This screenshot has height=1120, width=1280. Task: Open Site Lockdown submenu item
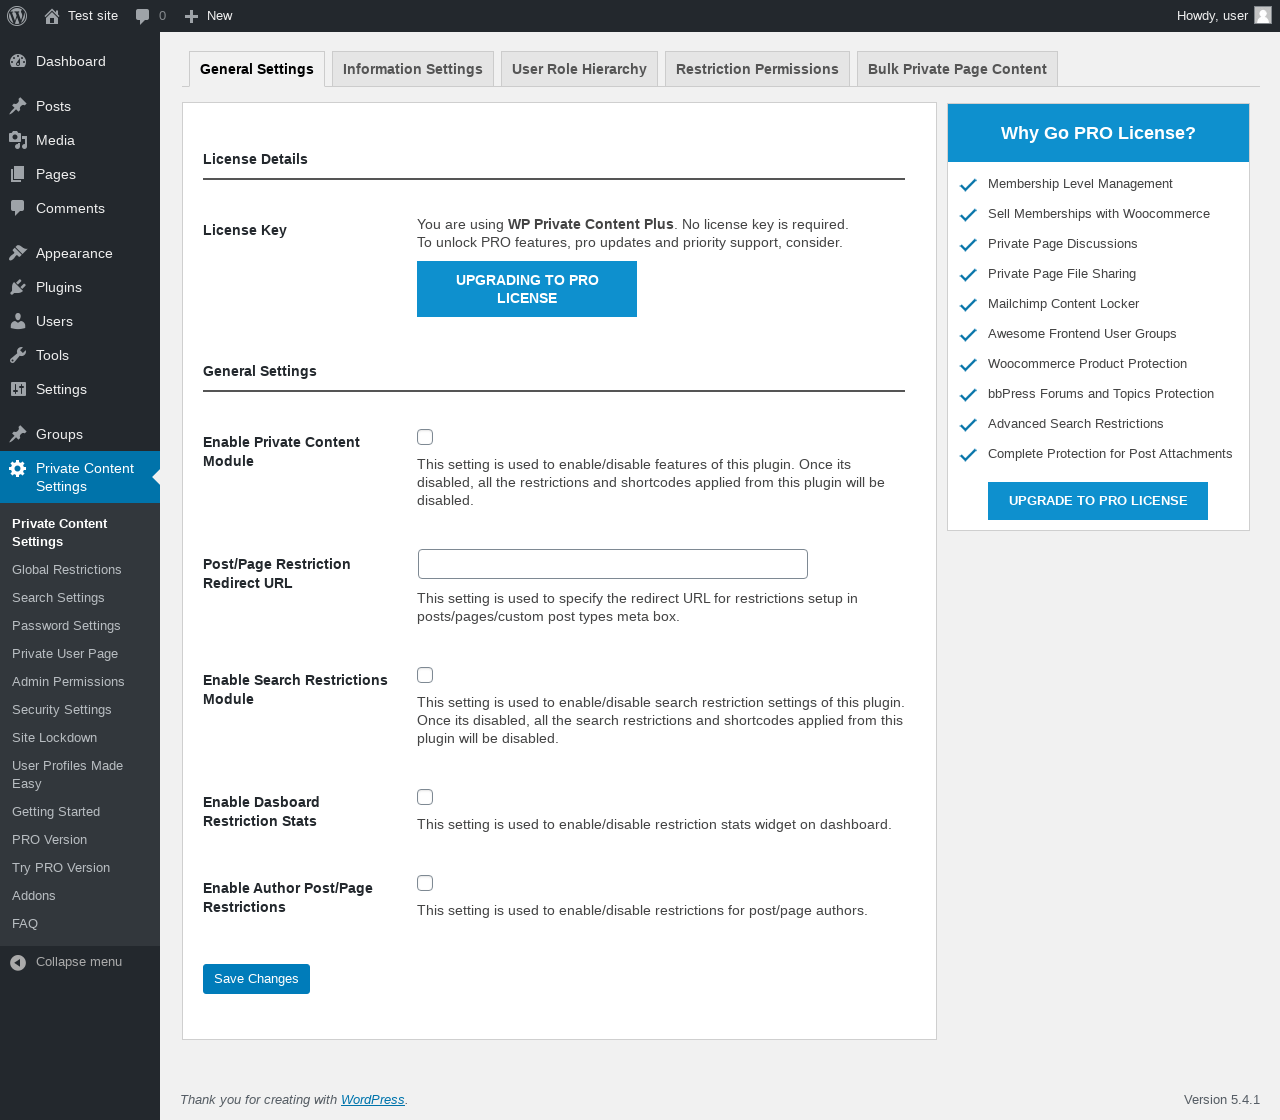[x=55, y=738]
